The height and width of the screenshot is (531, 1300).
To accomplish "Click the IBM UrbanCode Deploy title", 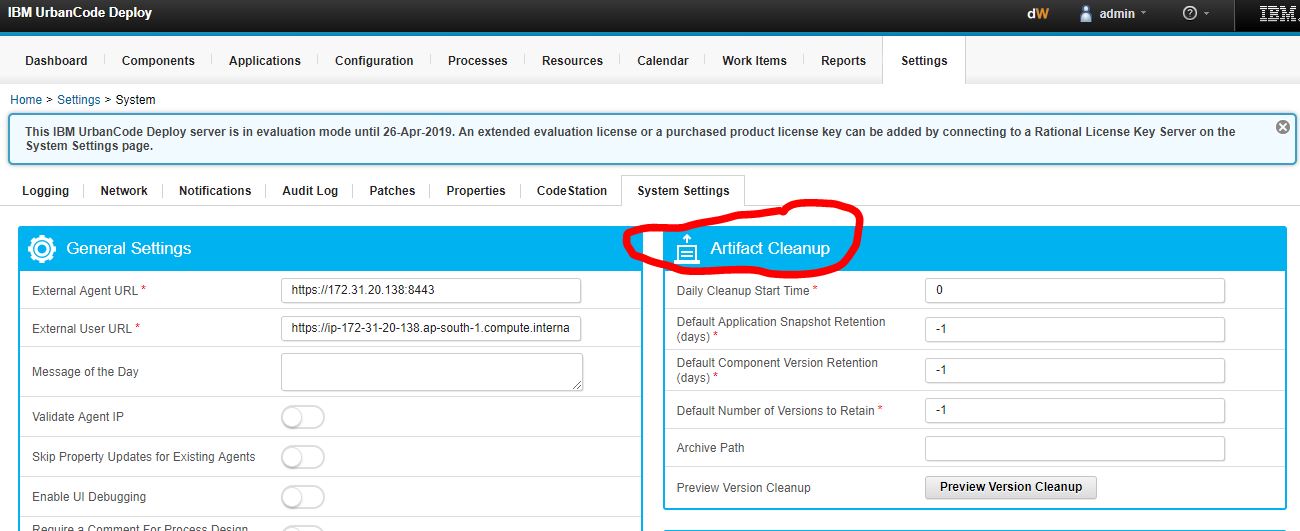I will [80, 13].
